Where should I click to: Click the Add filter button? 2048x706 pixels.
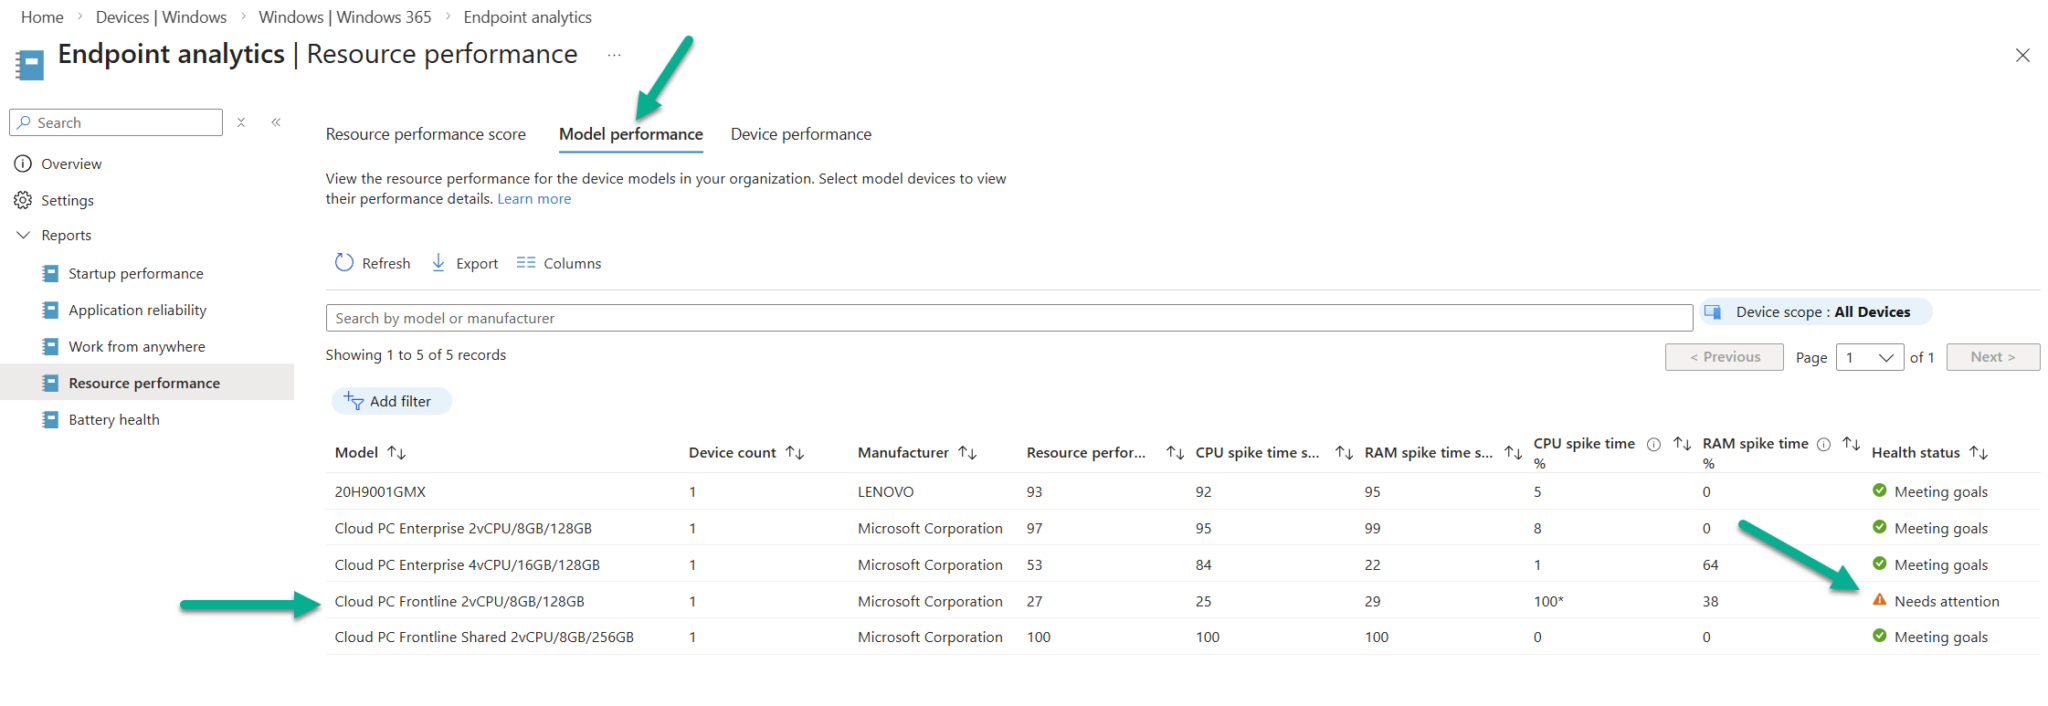click(391, 401)
